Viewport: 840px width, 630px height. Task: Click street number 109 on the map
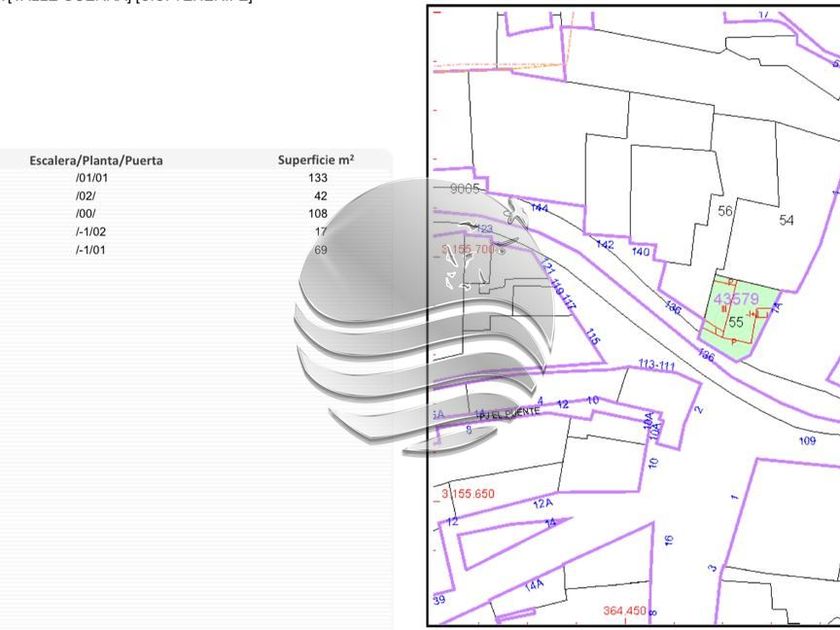(x=807, y=440)
